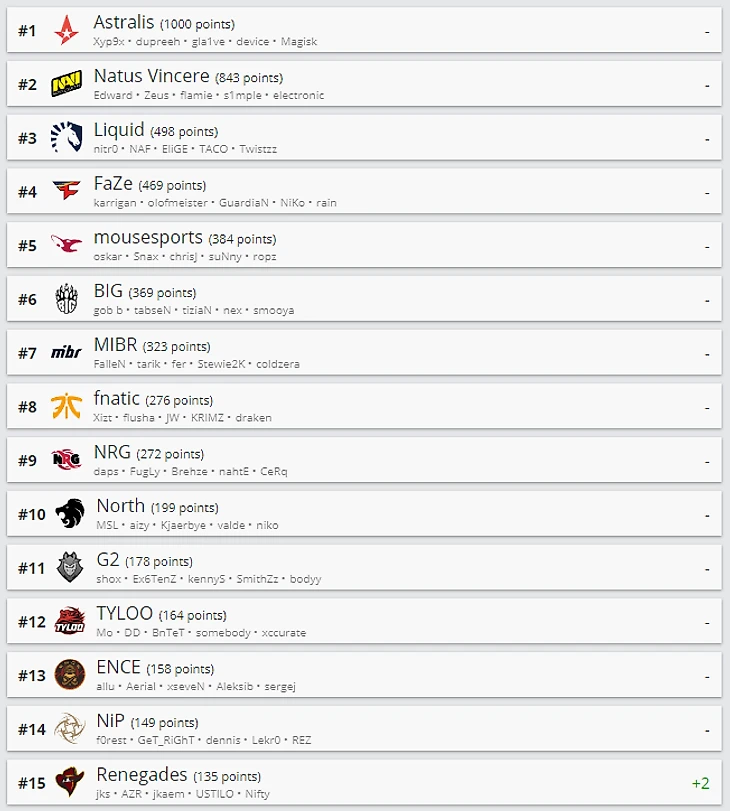Viewport: 730px width, 811px height.
Task: Click the NRG team logo
Action: pyautogui.click(x=67, y=459)
